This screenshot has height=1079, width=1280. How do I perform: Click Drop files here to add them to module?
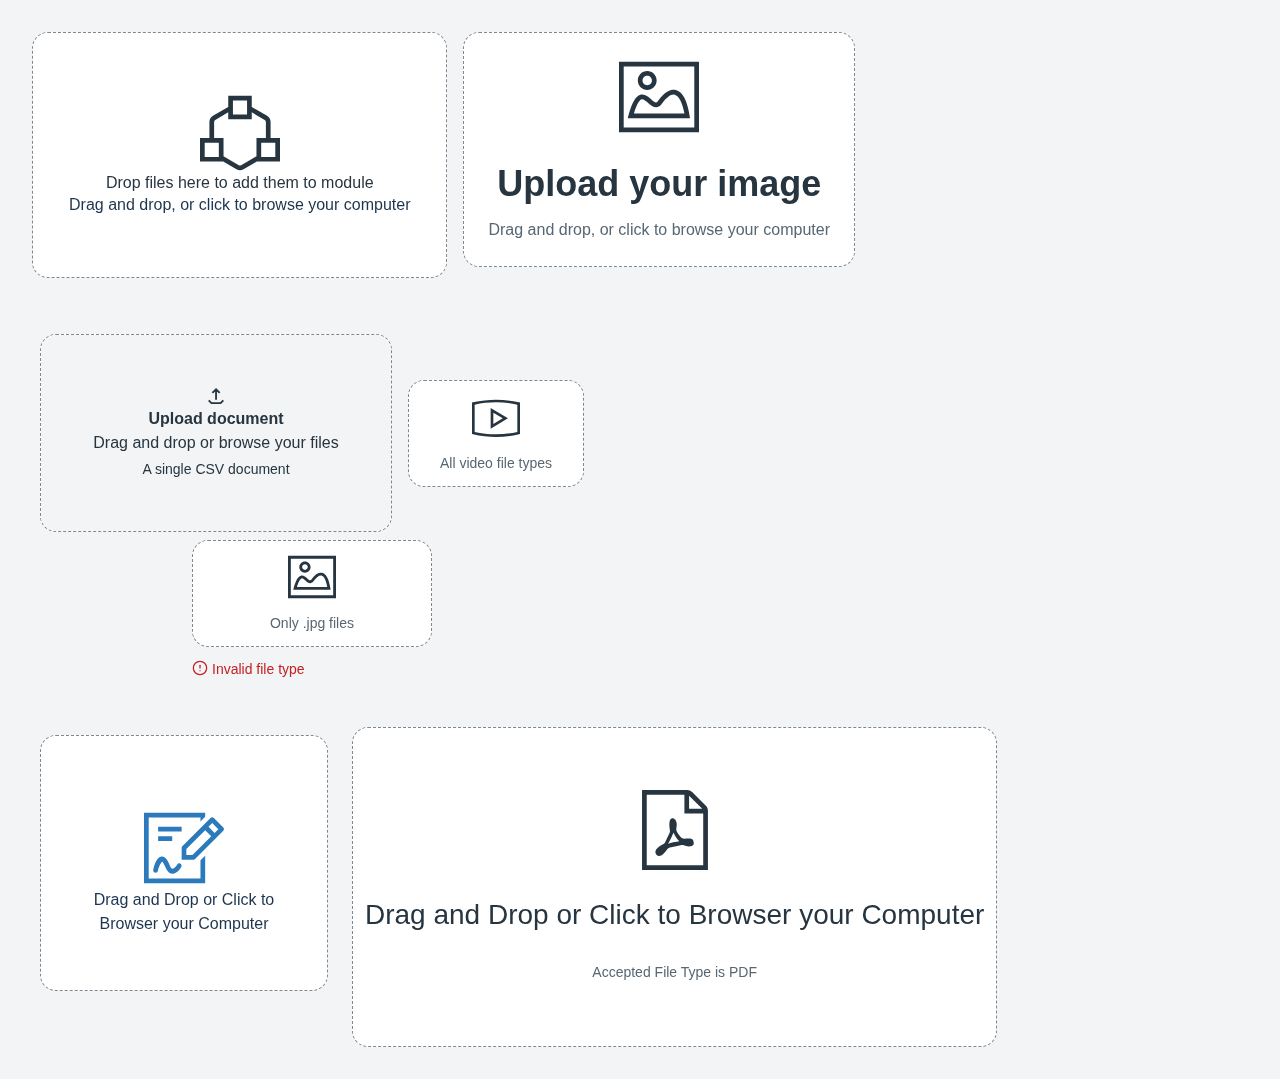pyautogui.click(x=240, y=183)
